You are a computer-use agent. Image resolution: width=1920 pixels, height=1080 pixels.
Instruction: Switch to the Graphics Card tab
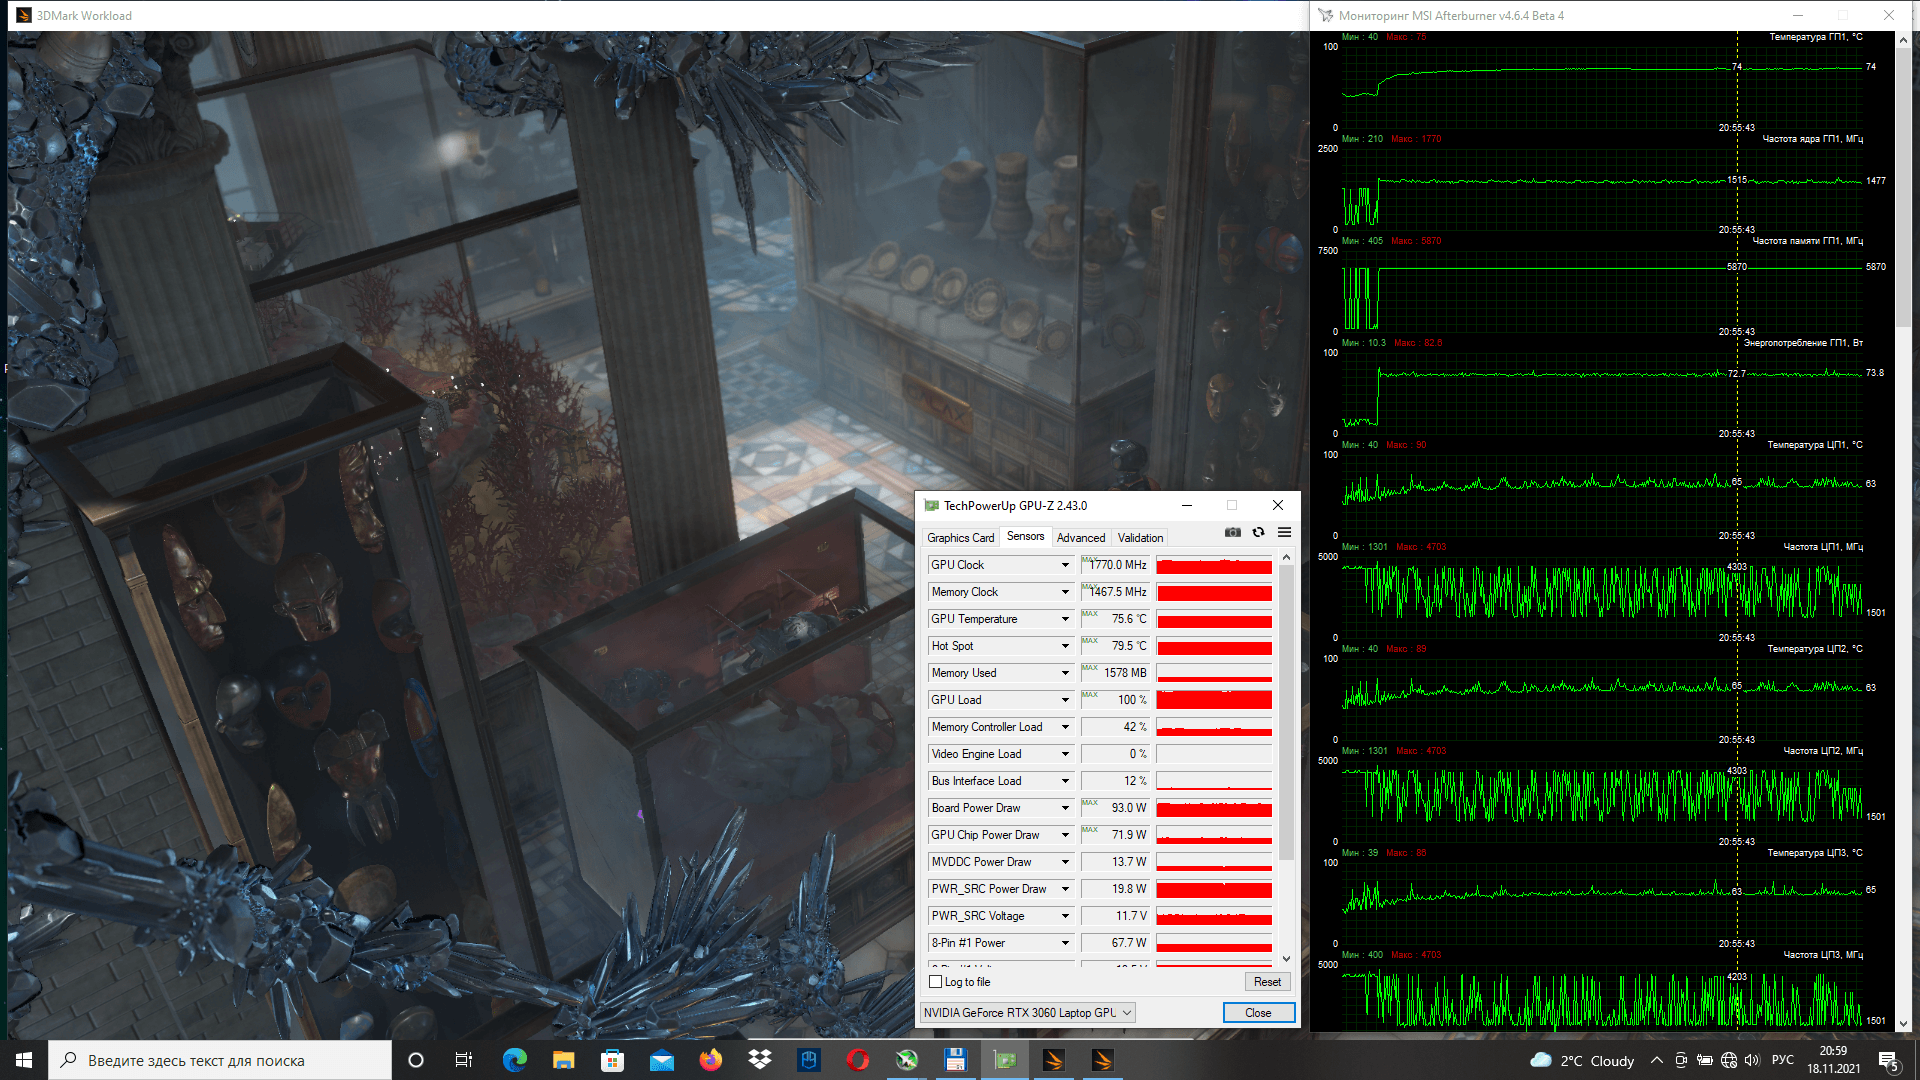tap(960, 538)
